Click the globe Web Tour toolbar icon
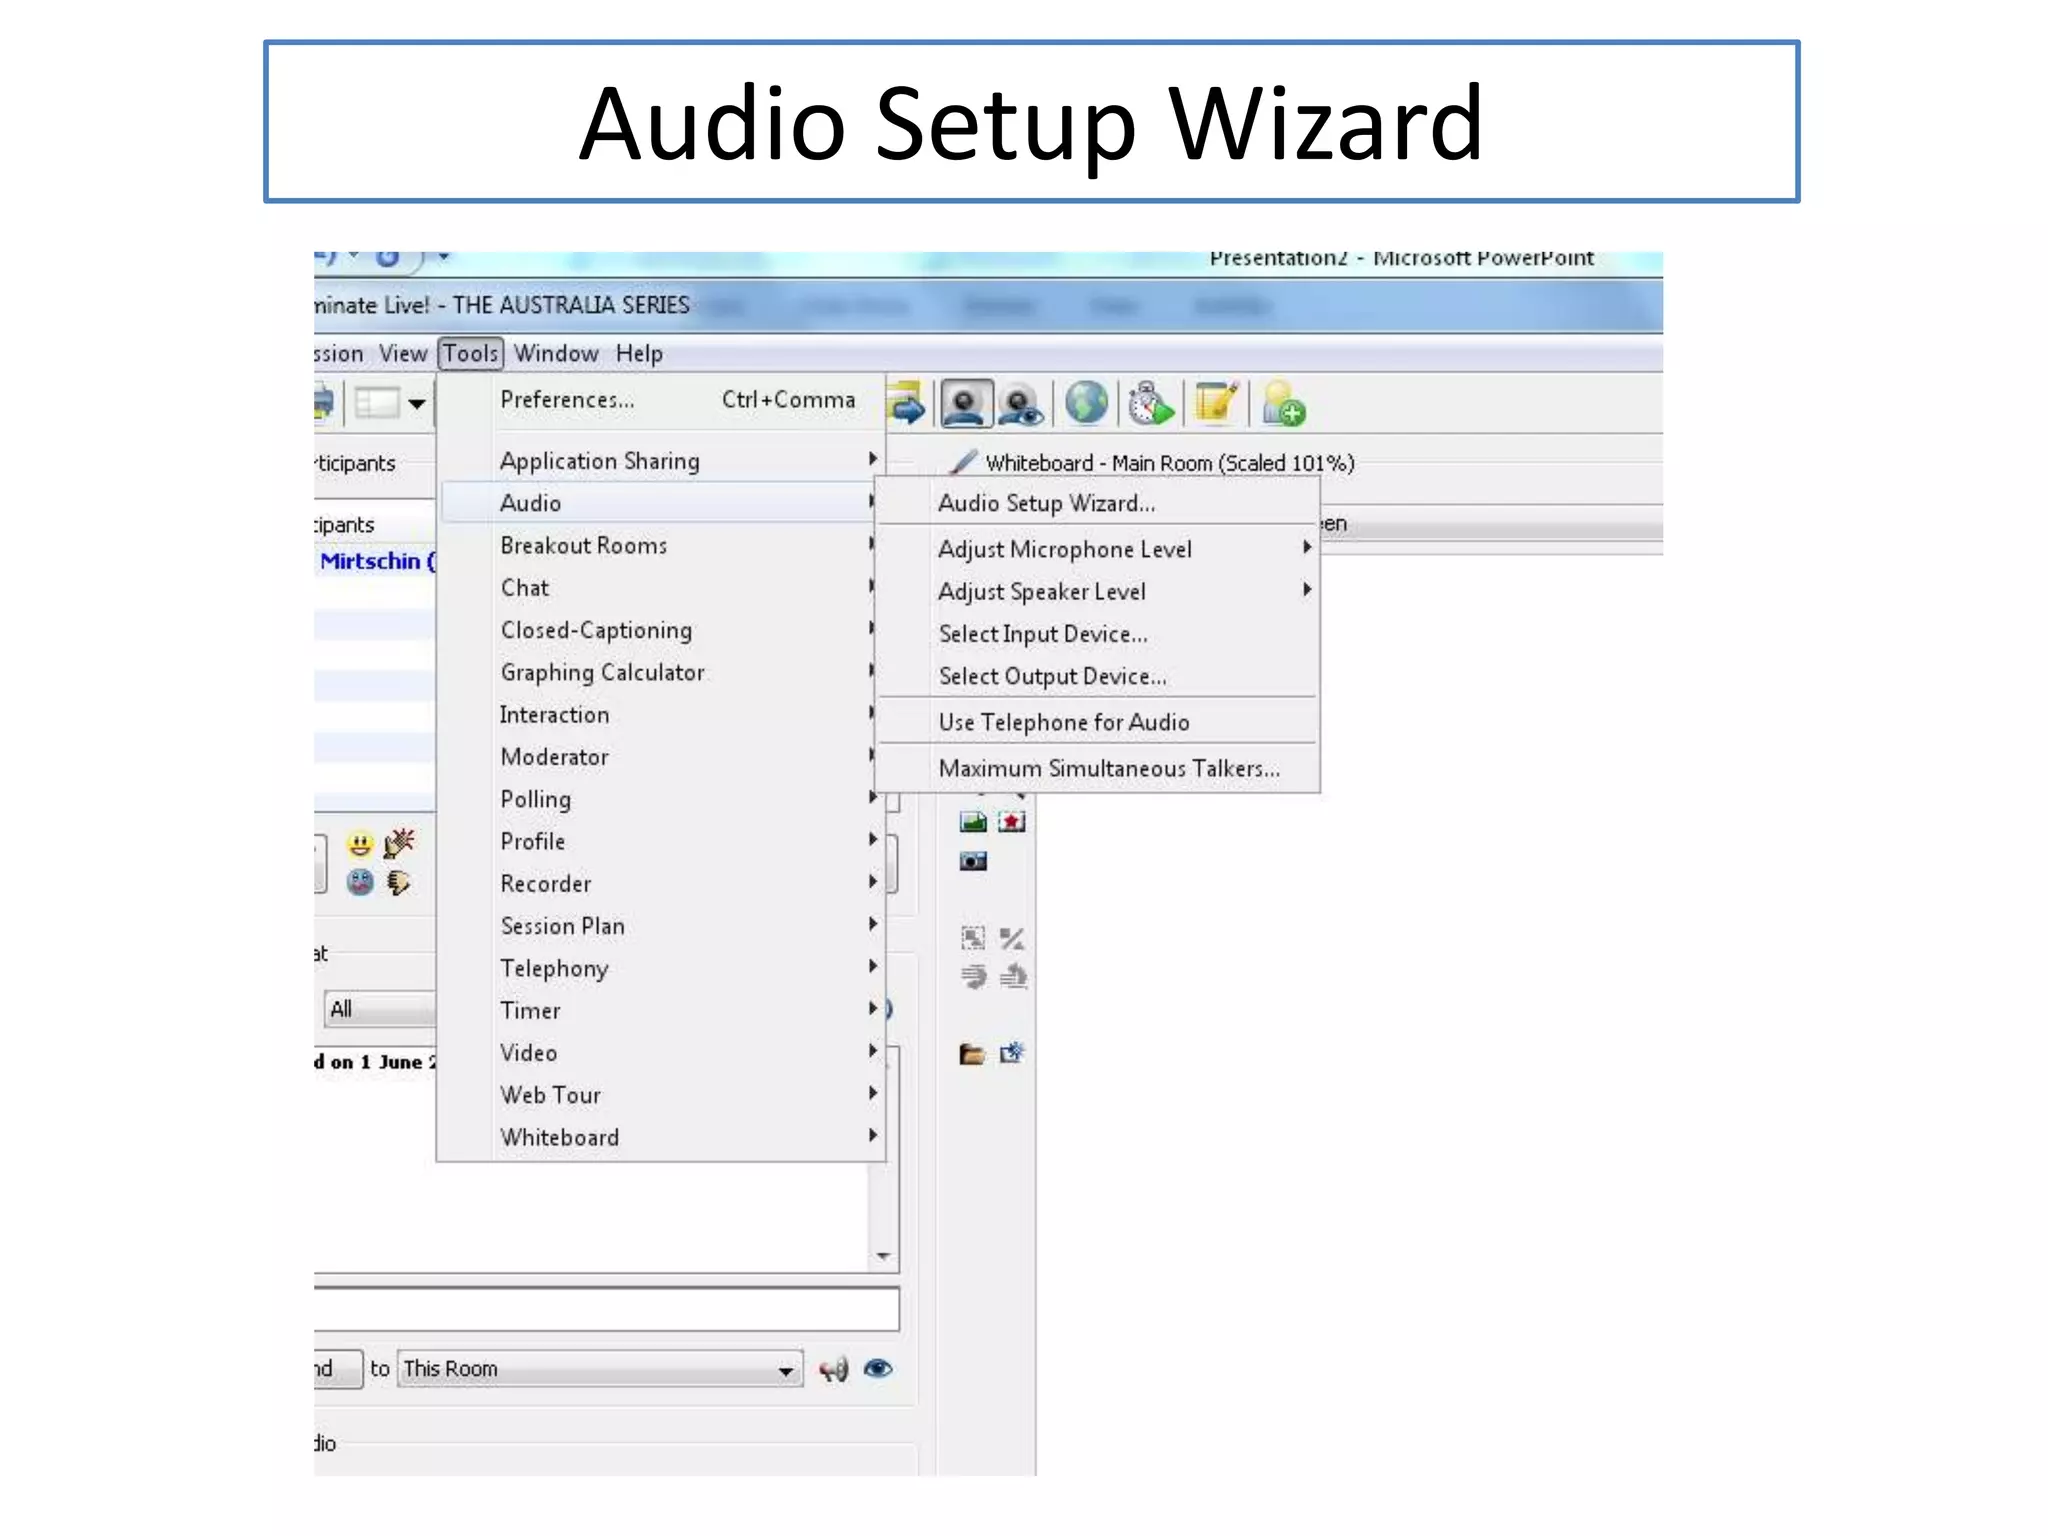 point(1086,404)
